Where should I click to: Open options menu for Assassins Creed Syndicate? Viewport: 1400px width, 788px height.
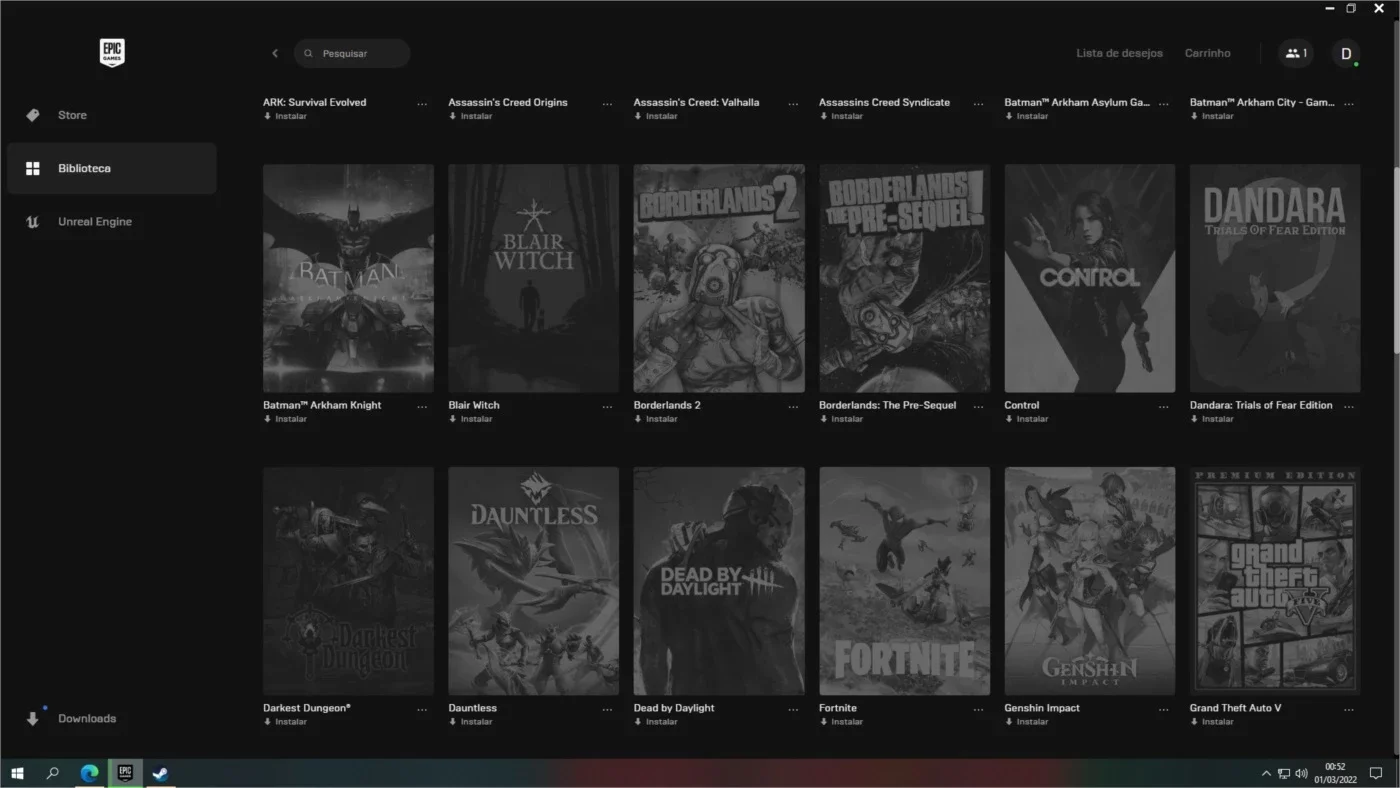point(978,103)
